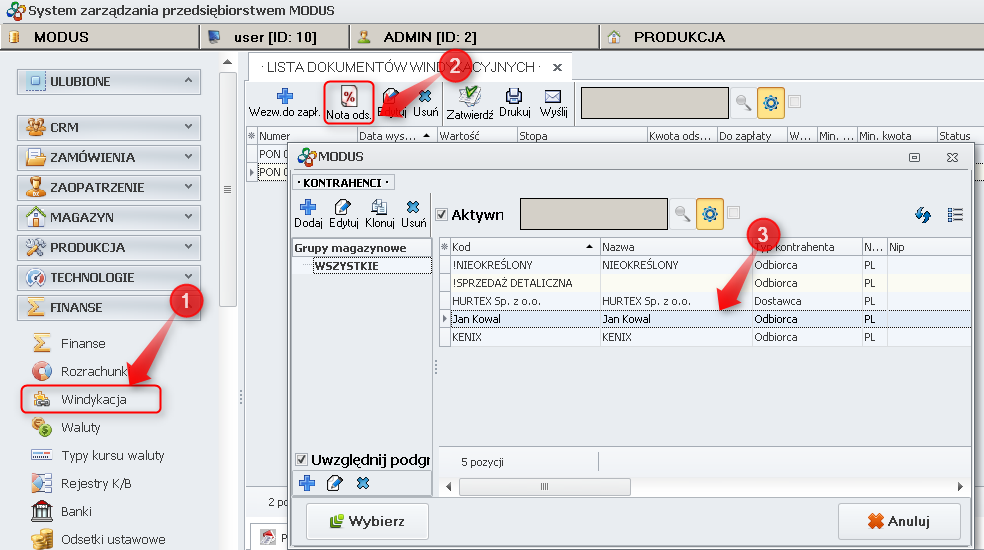Open Waluty in the sidebar
The height and width of the screenshot is (550, 984).
point(80,428)
